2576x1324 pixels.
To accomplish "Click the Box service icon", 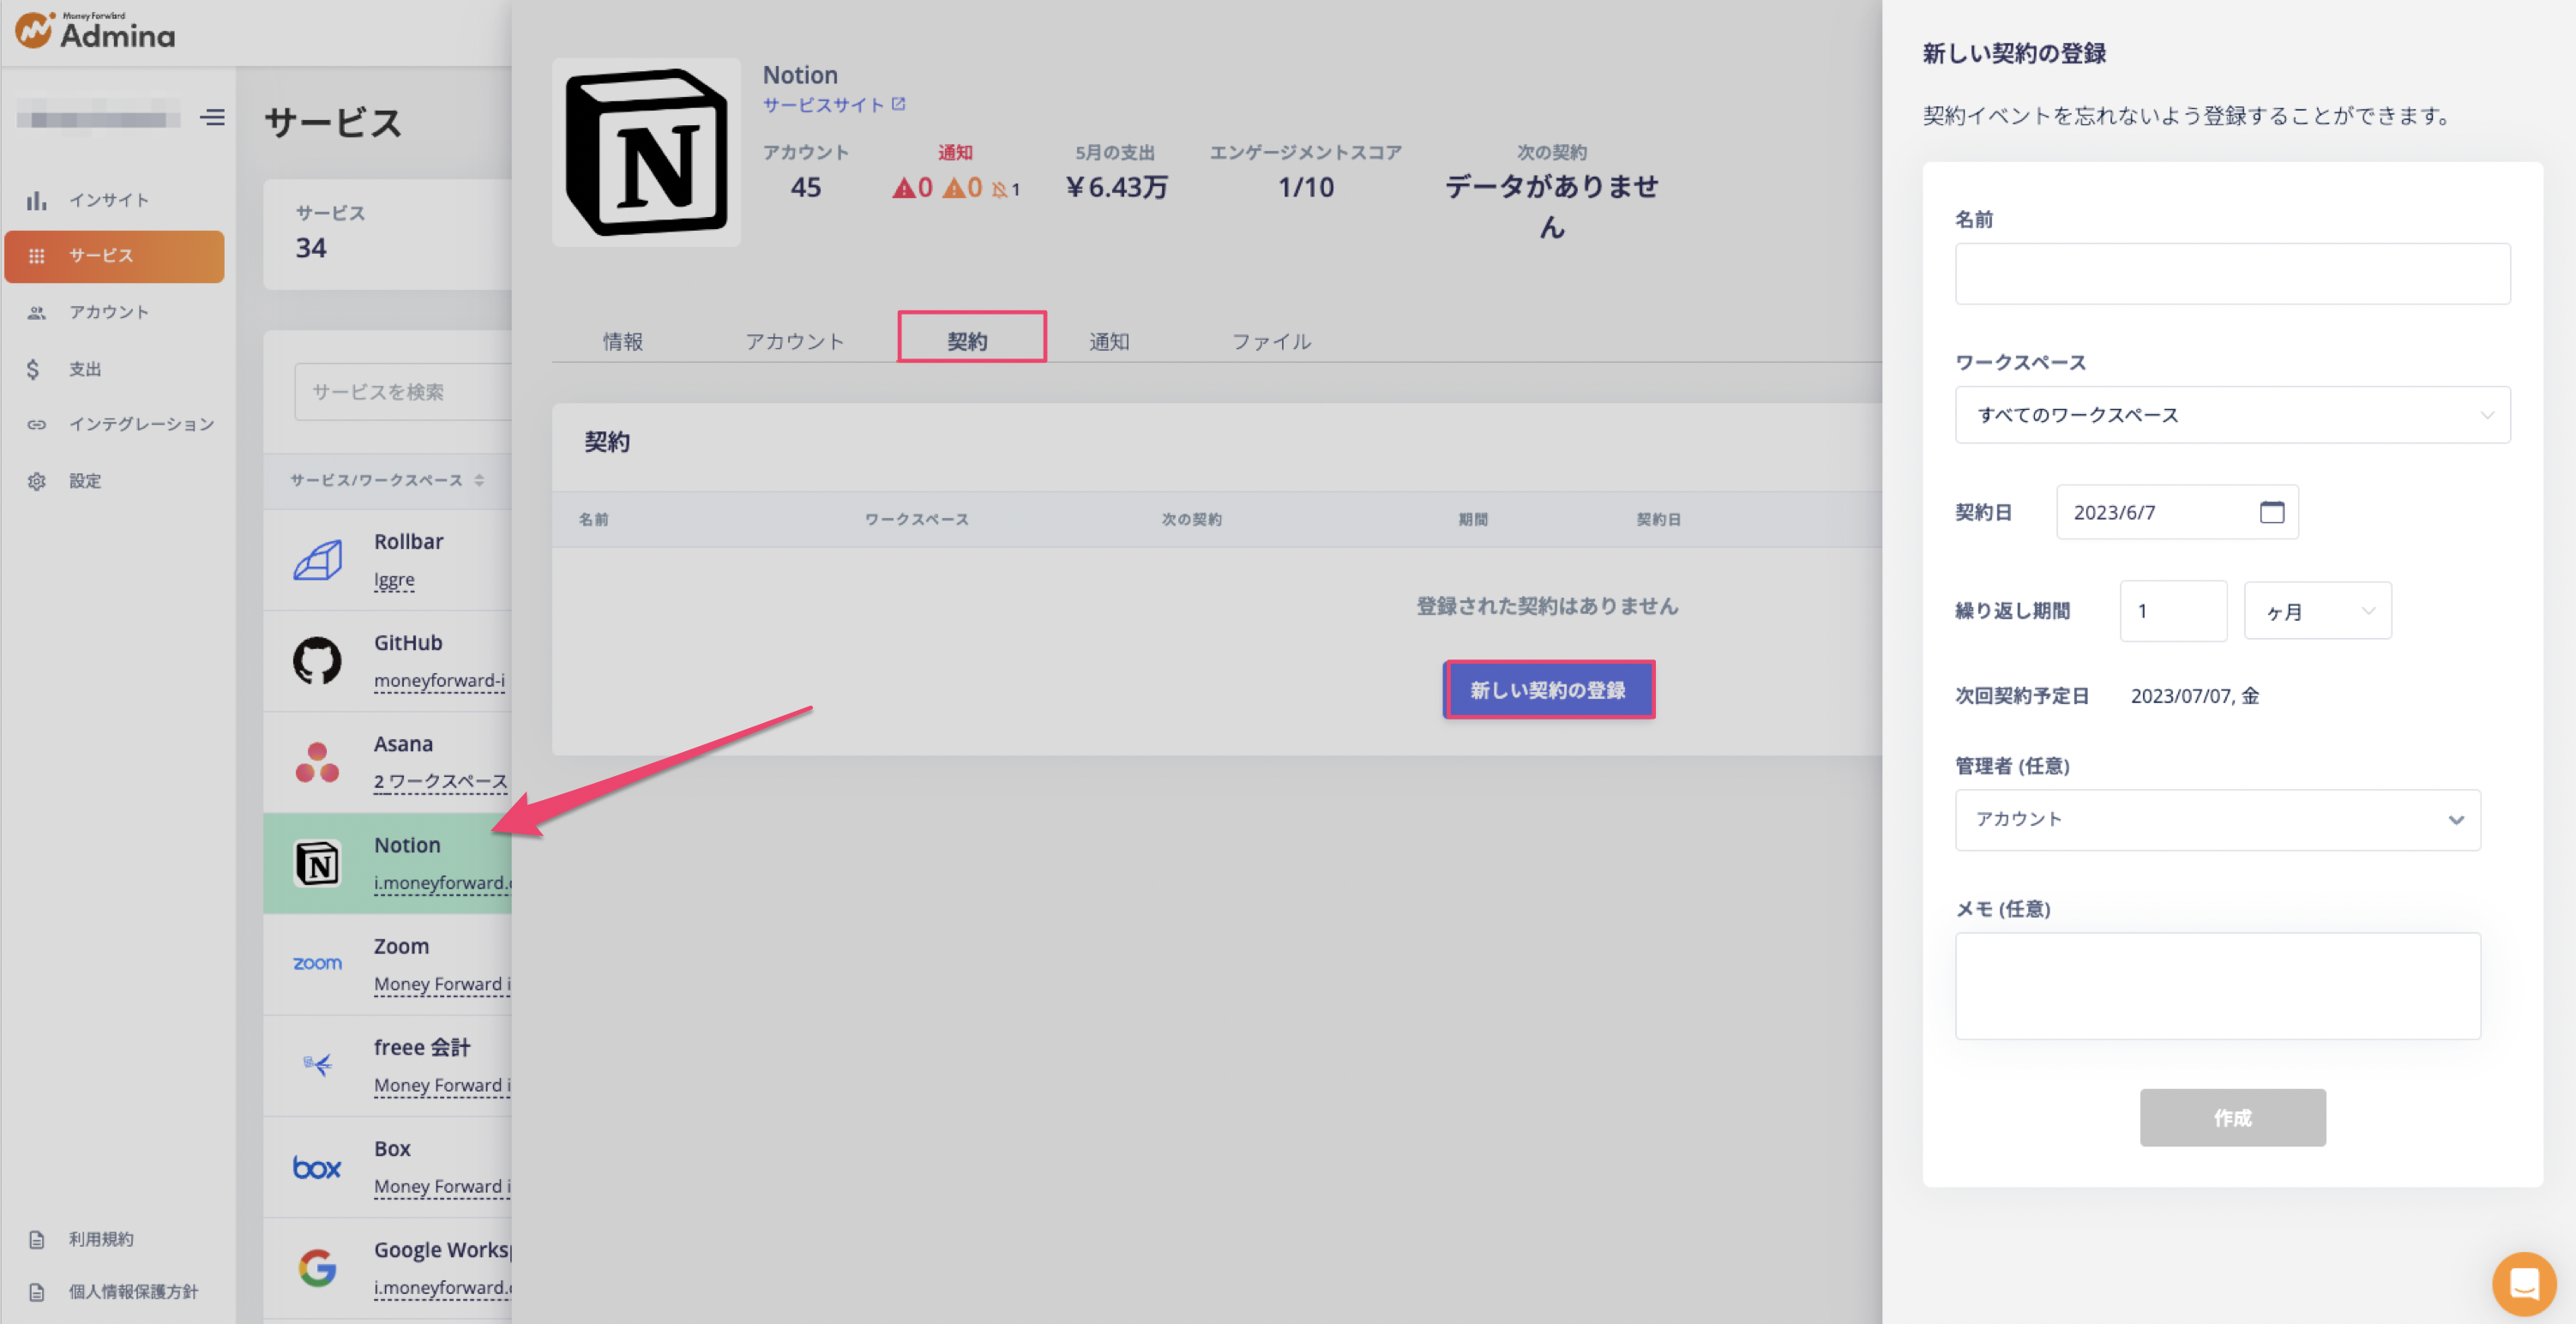I will pyautogui.click(x=318, y=1167).
